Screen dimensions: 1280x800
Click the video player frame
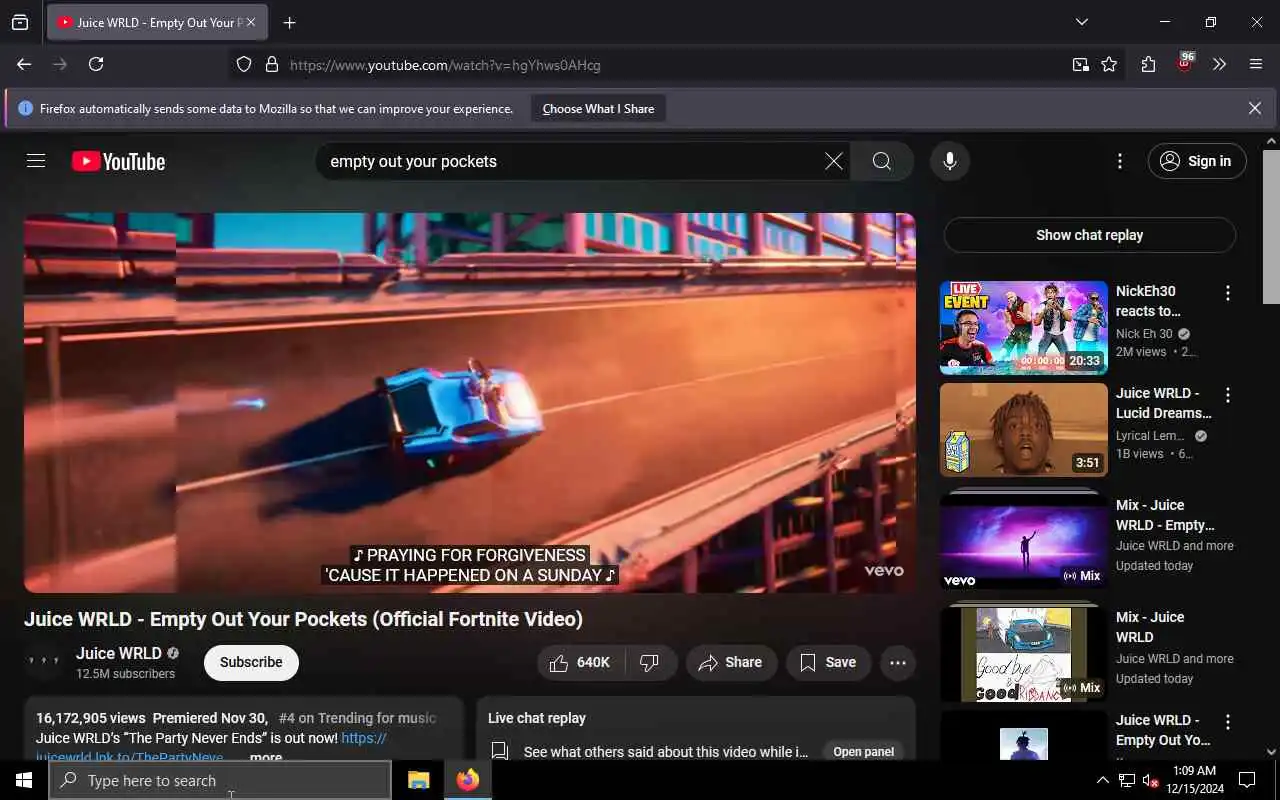tap(470, 402)
